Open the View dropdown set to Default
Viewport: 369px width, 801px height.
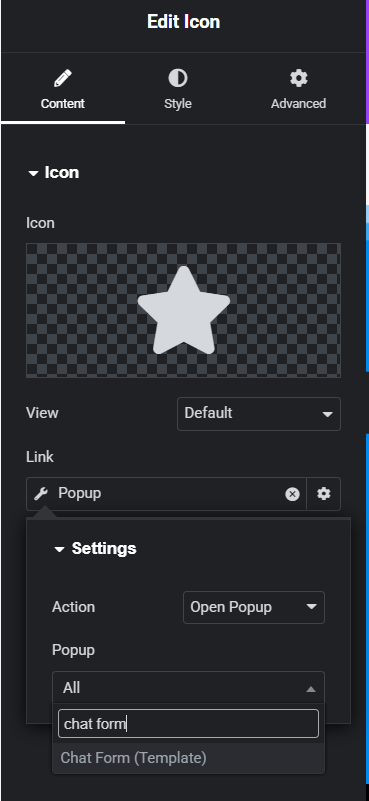click(x=259, y=414)
